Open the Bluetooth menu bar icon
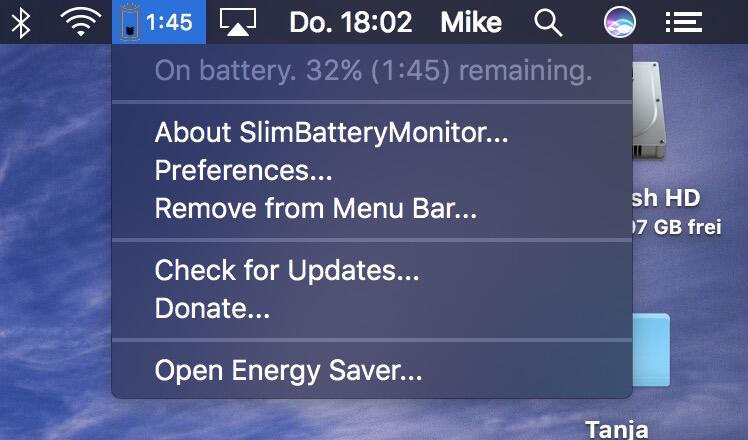 pyautogui.click(x=21, y=22)
